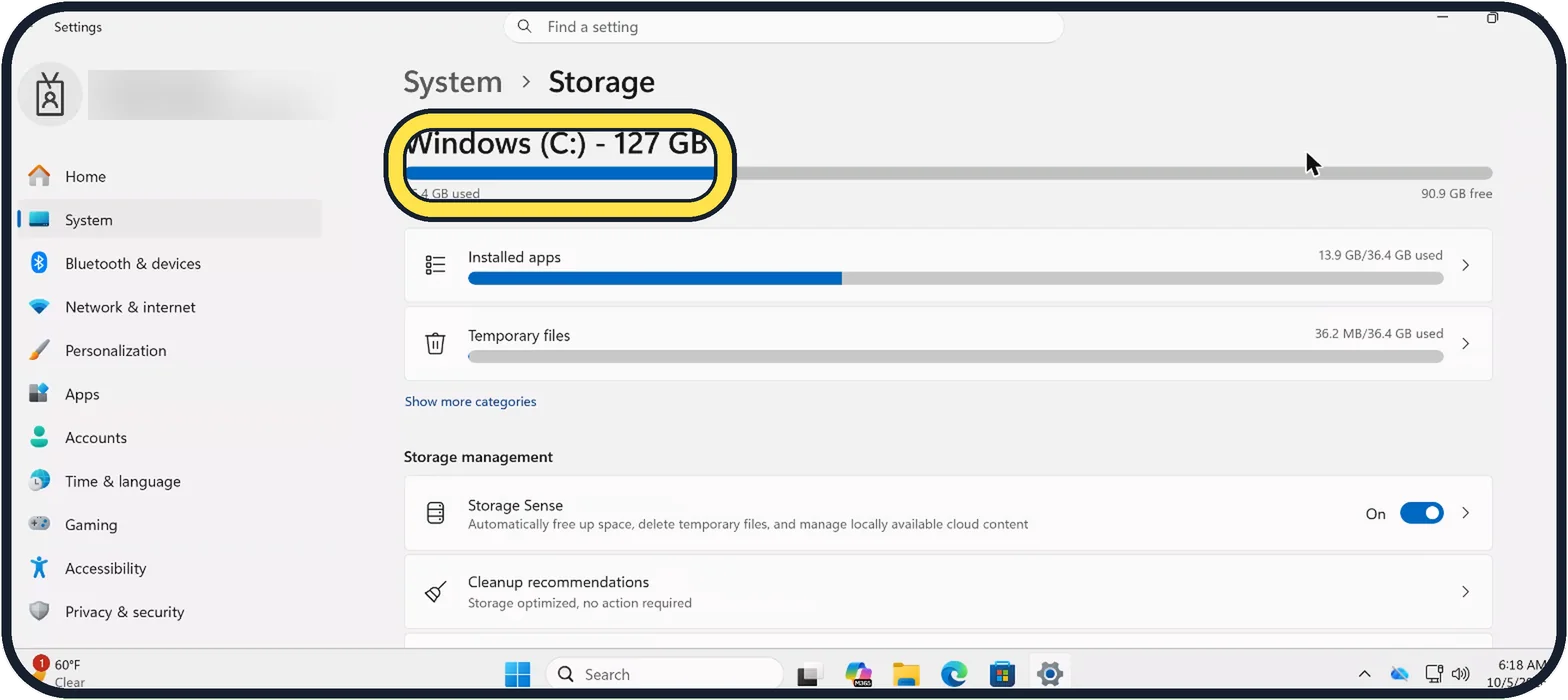Click the user account avatar
The image size is (1568, 700).
(x=50, y=95)
